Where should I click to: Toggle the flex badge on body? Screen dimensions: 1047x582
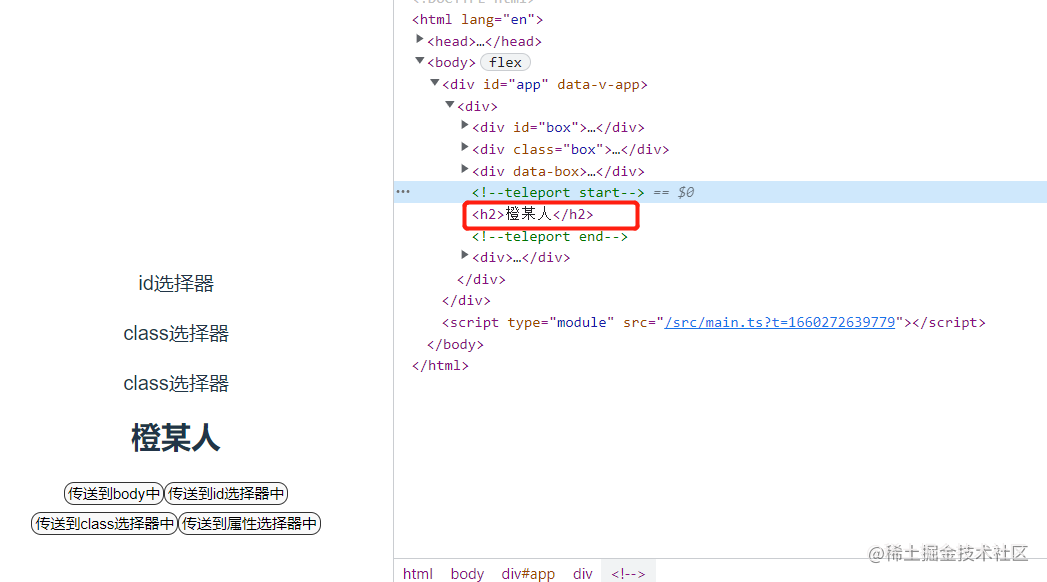(505, 62)
